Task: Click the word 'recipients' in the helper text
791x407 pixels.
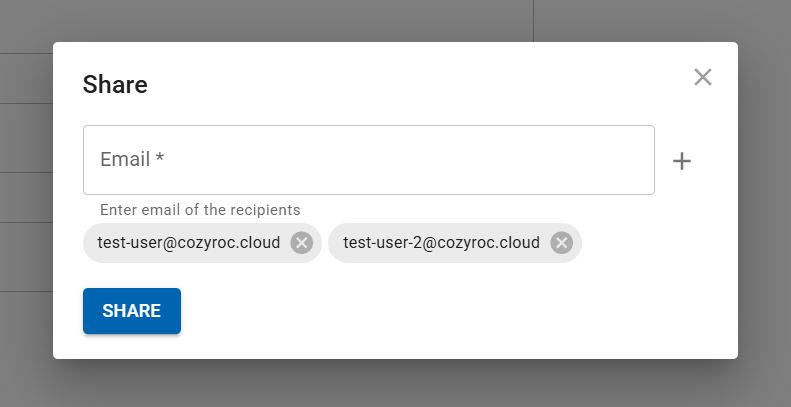Action: 269,210
